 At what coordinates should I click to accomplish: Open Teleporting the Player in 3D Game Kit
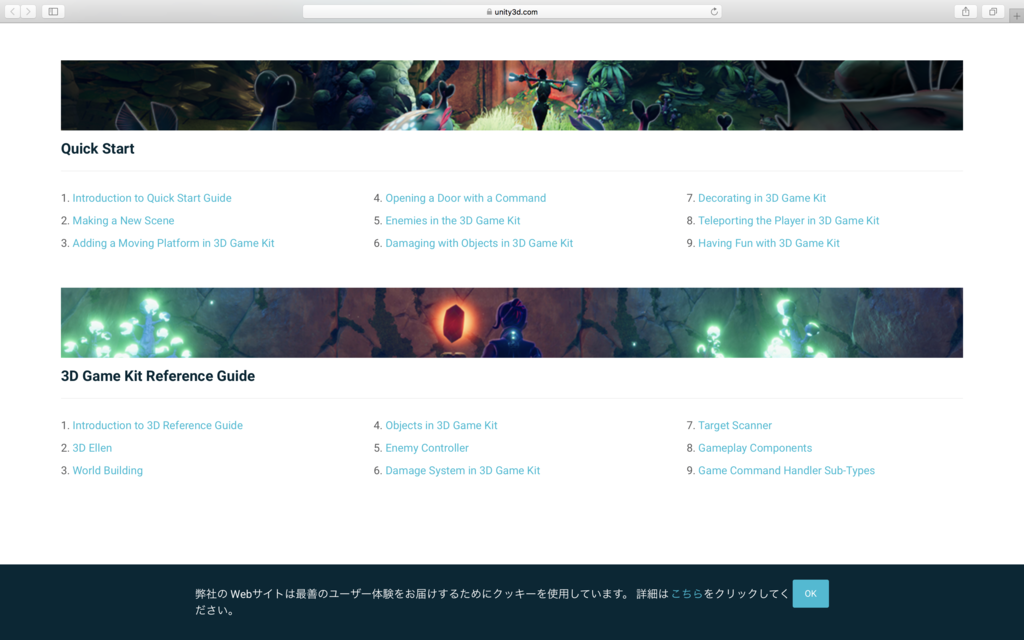788,221
